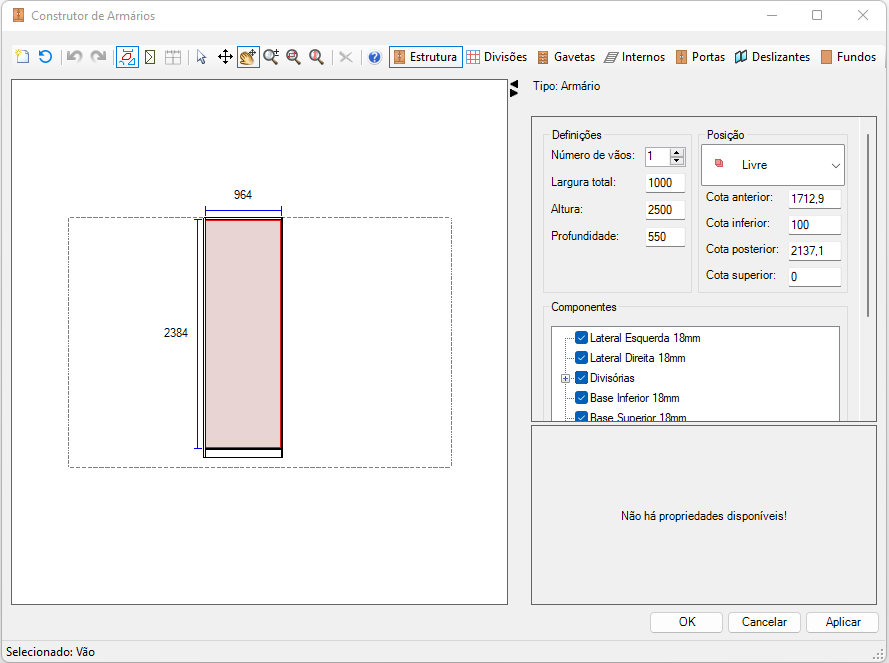Collapse side panel using splitter arrows
The width and height of the screenshot is (889, 663).
pos(514,88)
